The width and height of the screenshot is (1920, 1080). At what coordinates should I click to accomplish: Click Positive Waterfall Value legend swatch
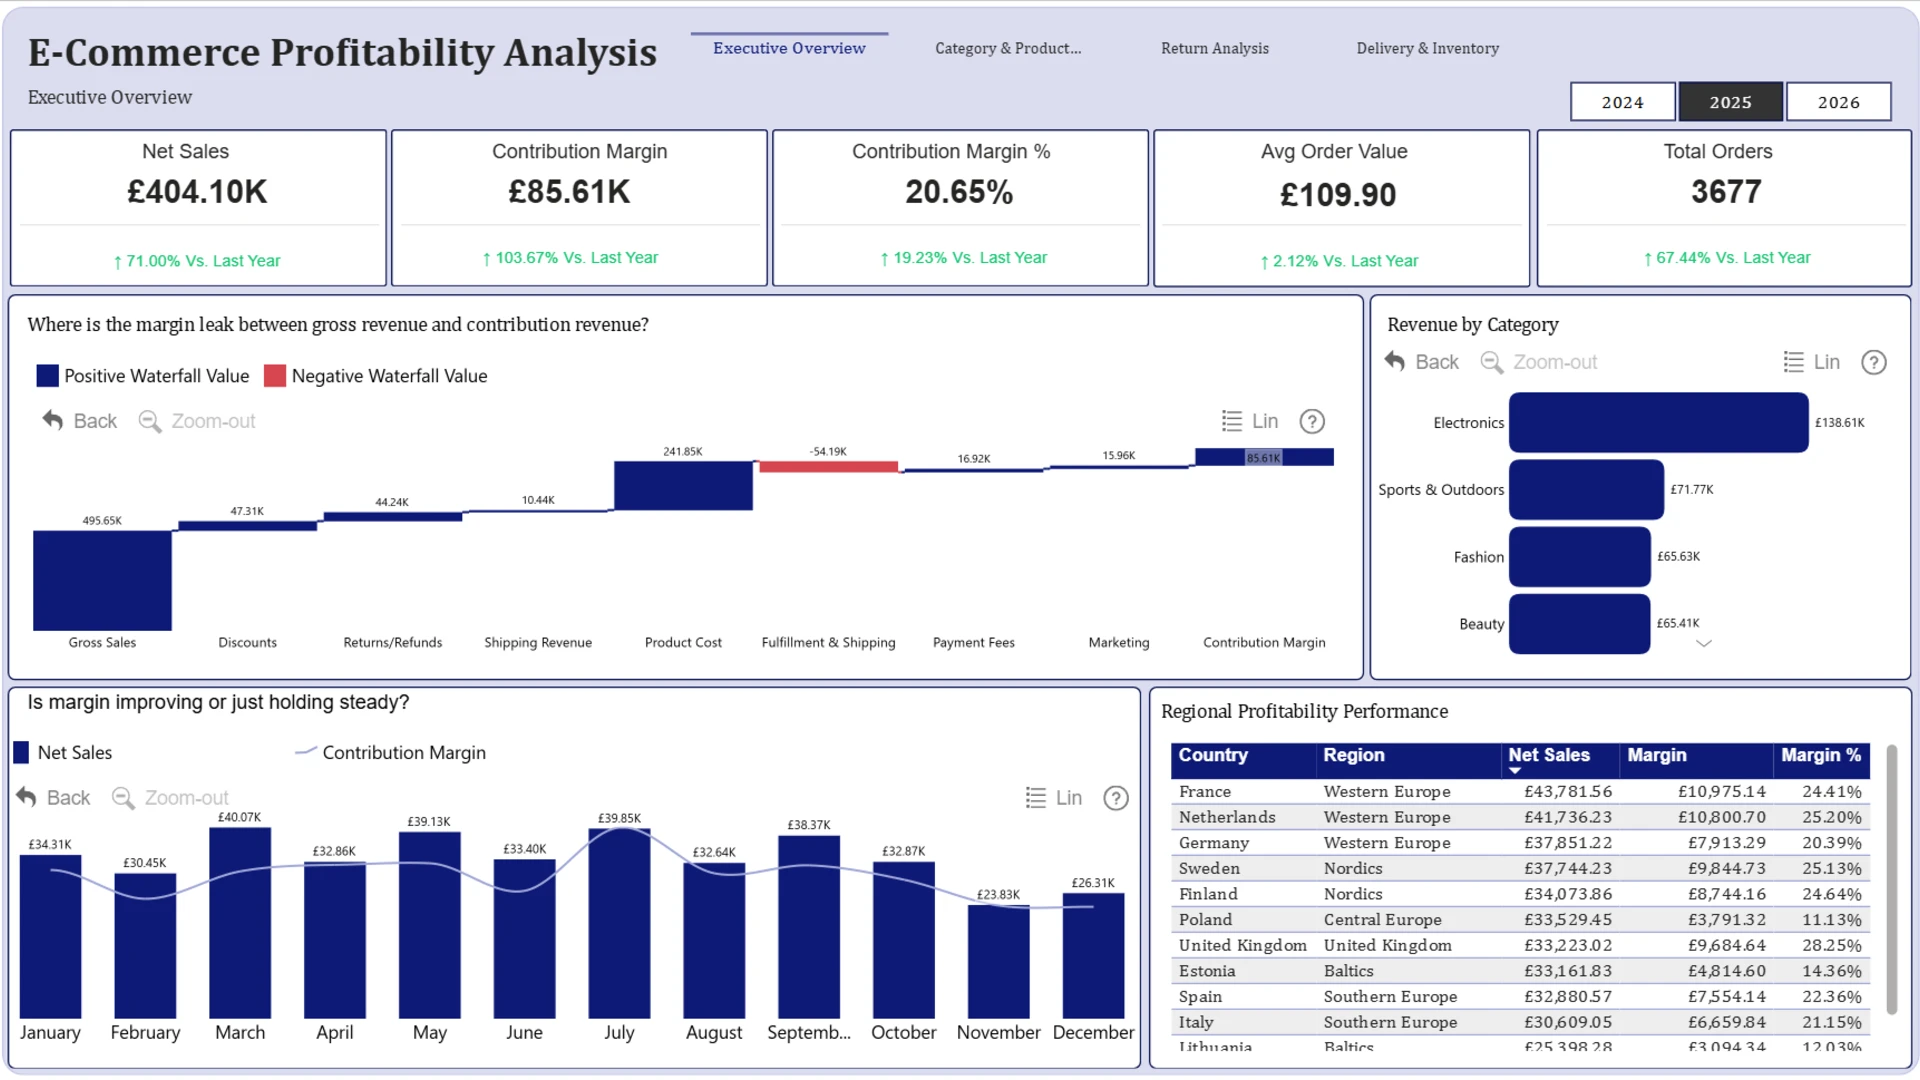[47, 376]
